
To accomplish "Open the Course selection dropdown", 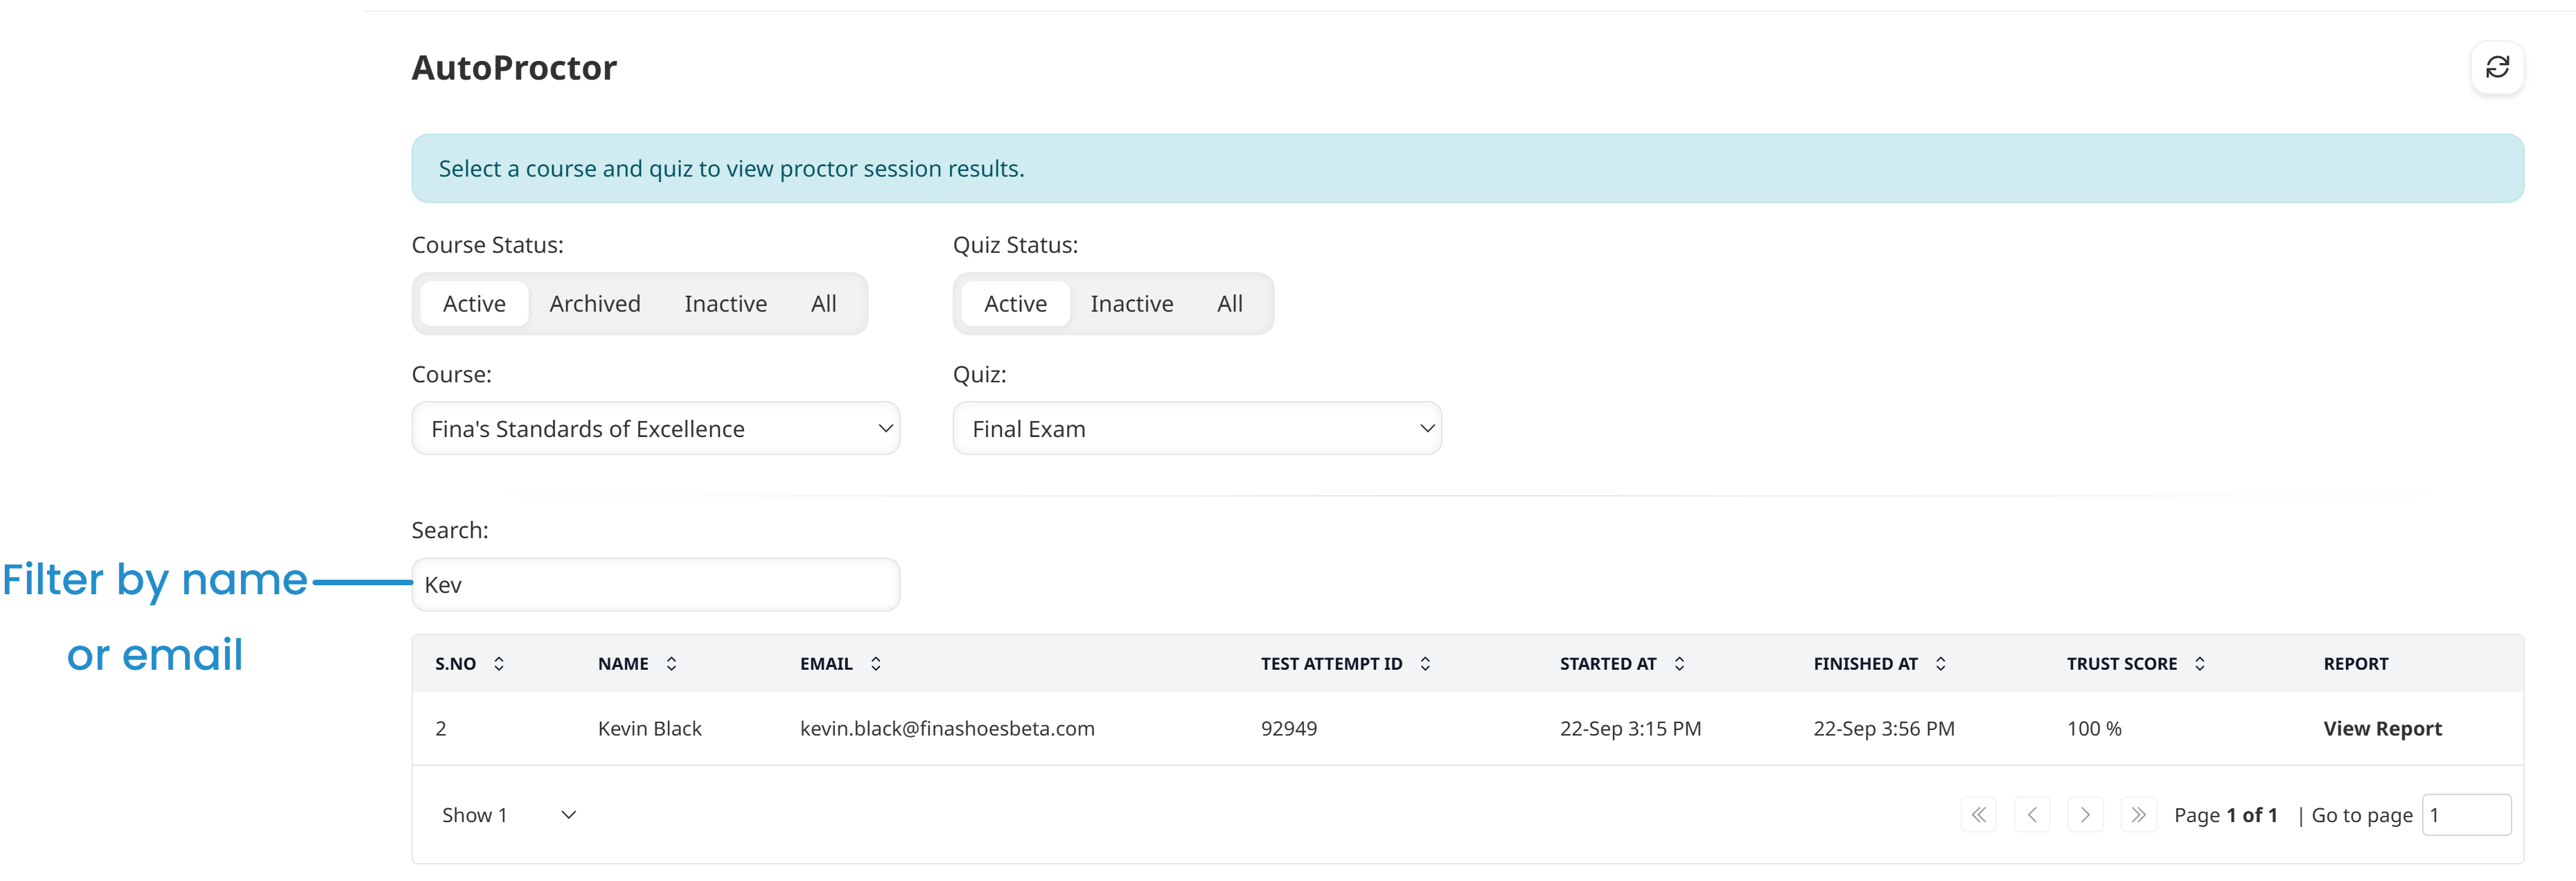I will click(x=655, y=428).
